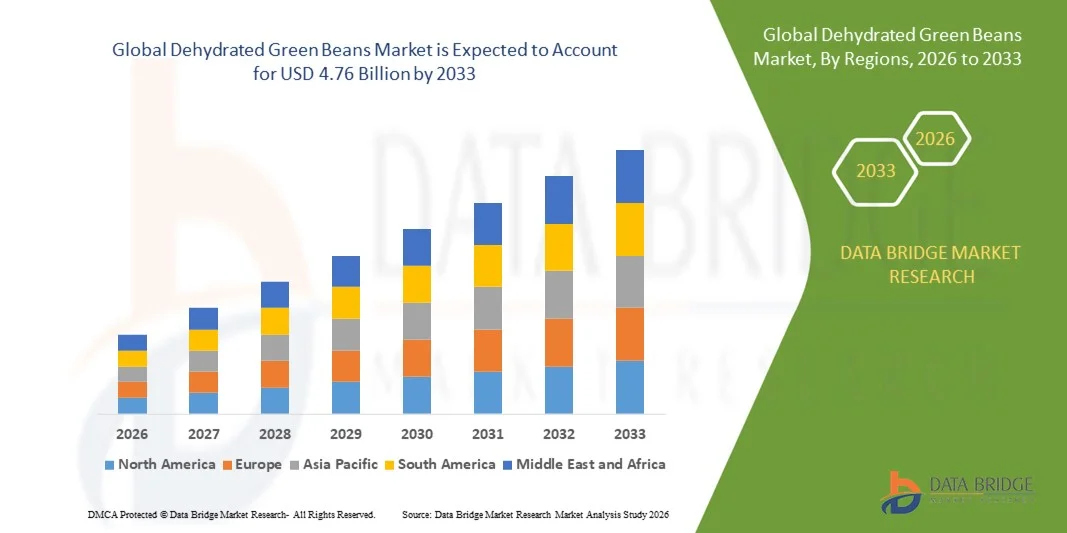The image size is (1067, 533).
Task: Click the 2029 x-axis year label
Action: (346, 434)
